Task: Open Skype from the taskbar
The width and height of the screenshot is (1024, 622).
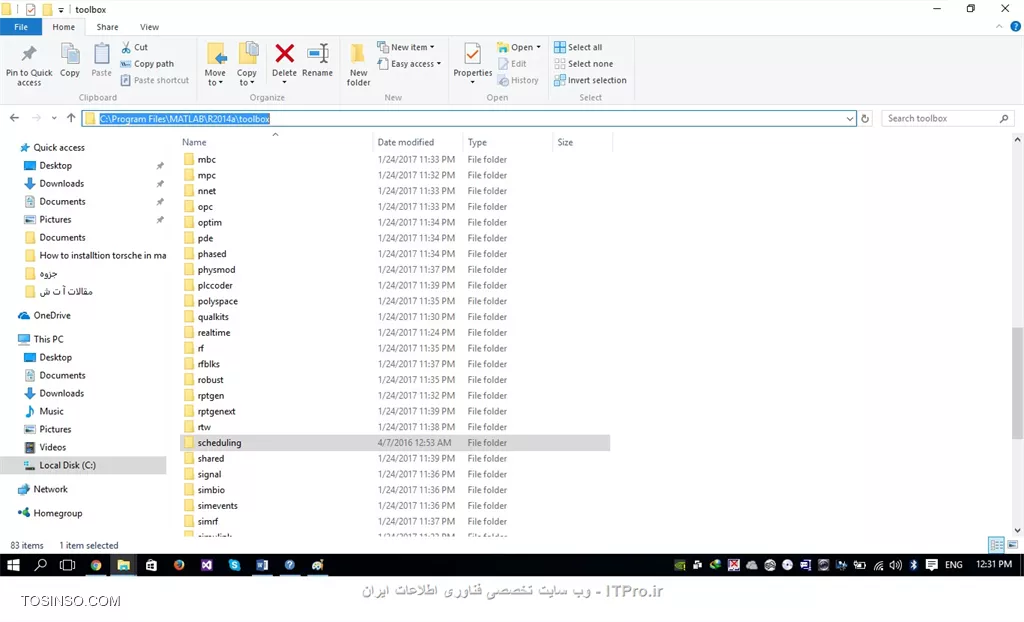Action: coord(234,565)
